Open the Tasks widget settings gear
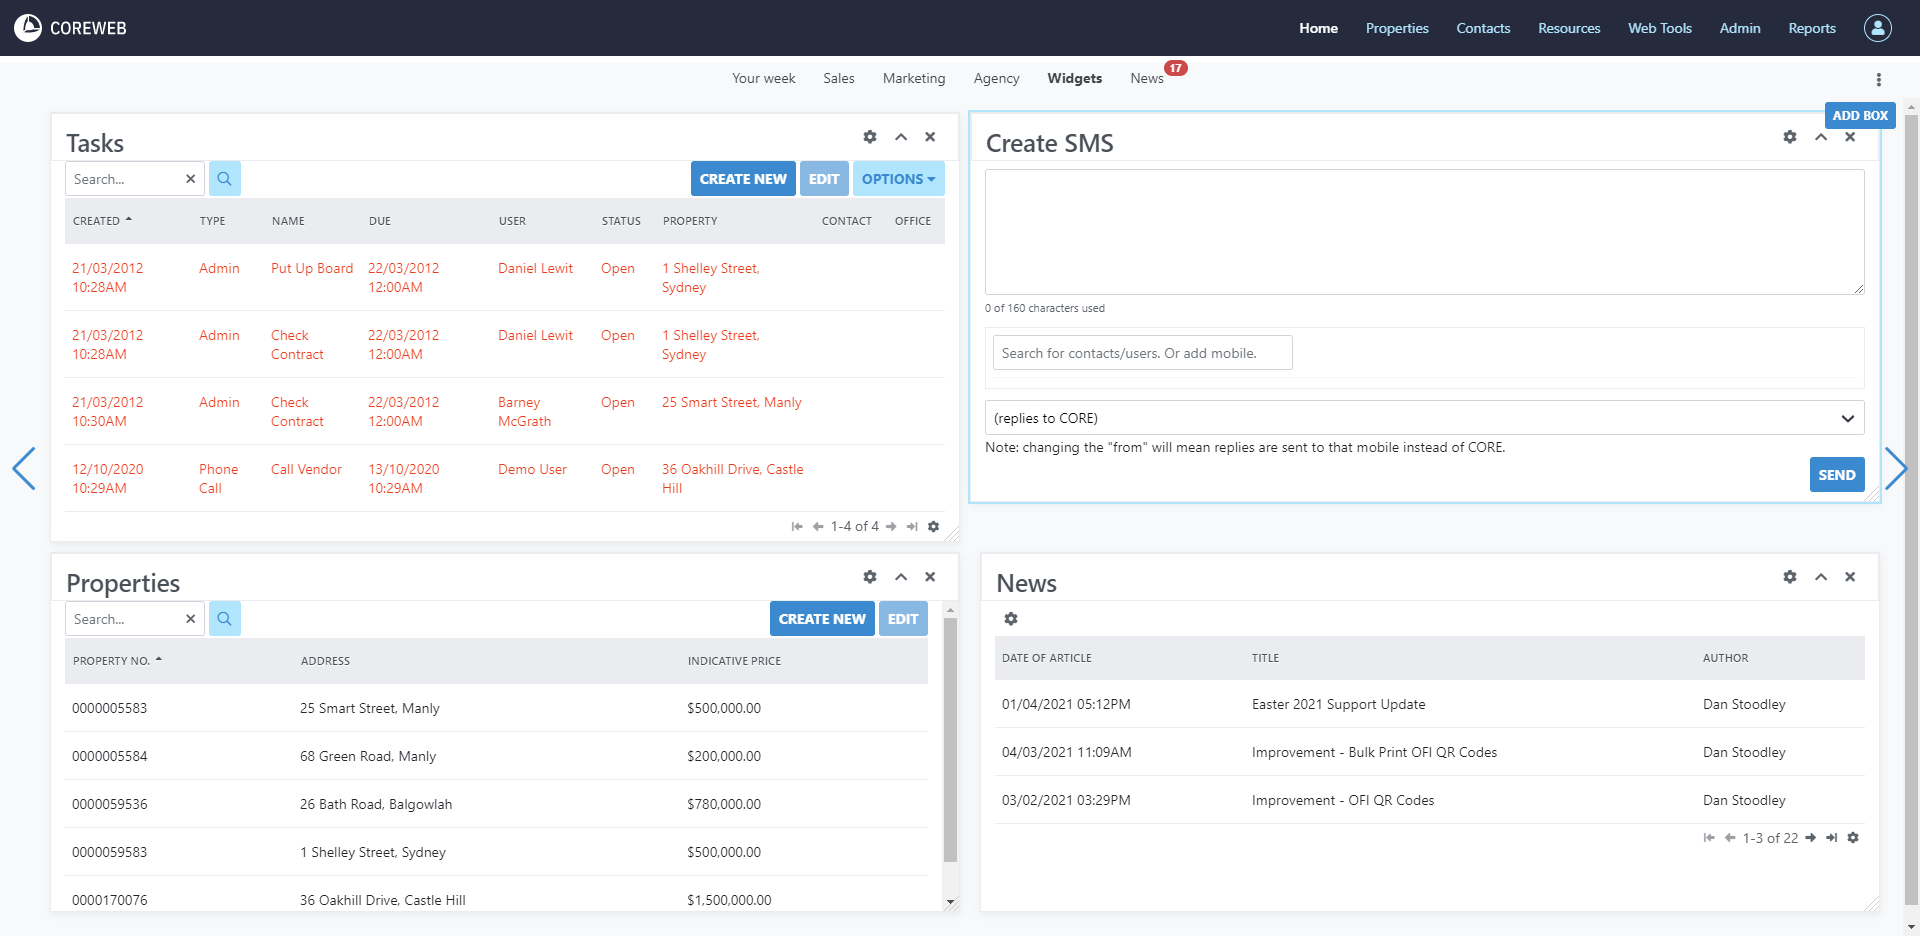This screenshot has height=937, width=1920. (x=869, y=137)
